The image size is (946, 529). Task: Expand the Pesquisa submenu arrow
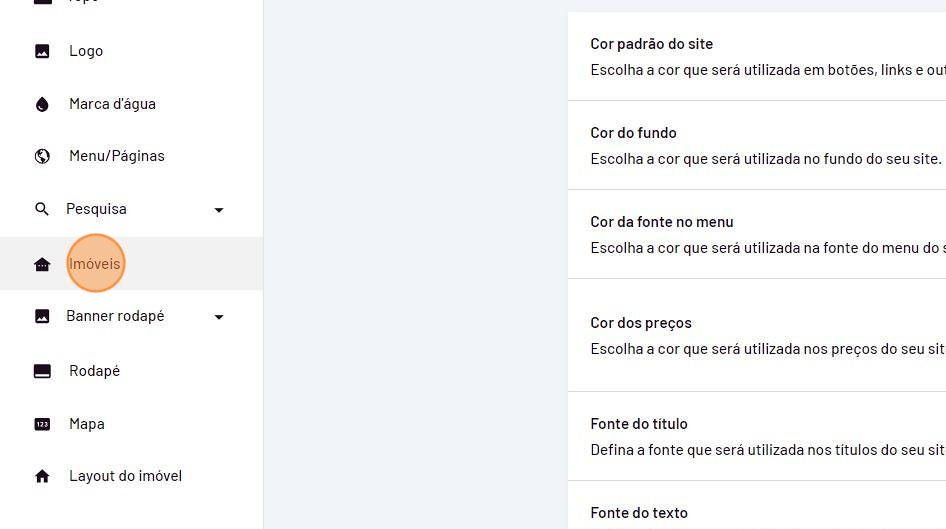[219, 210]
